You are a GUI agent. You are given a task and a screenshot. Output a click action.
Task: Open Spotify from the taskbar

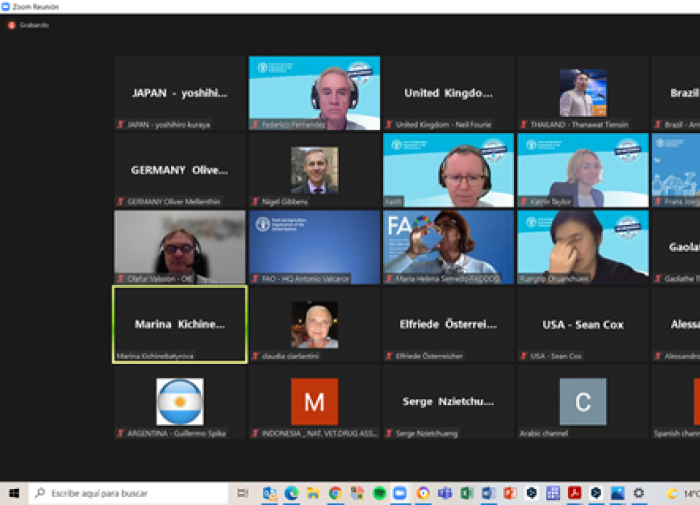tap(379, 493)
